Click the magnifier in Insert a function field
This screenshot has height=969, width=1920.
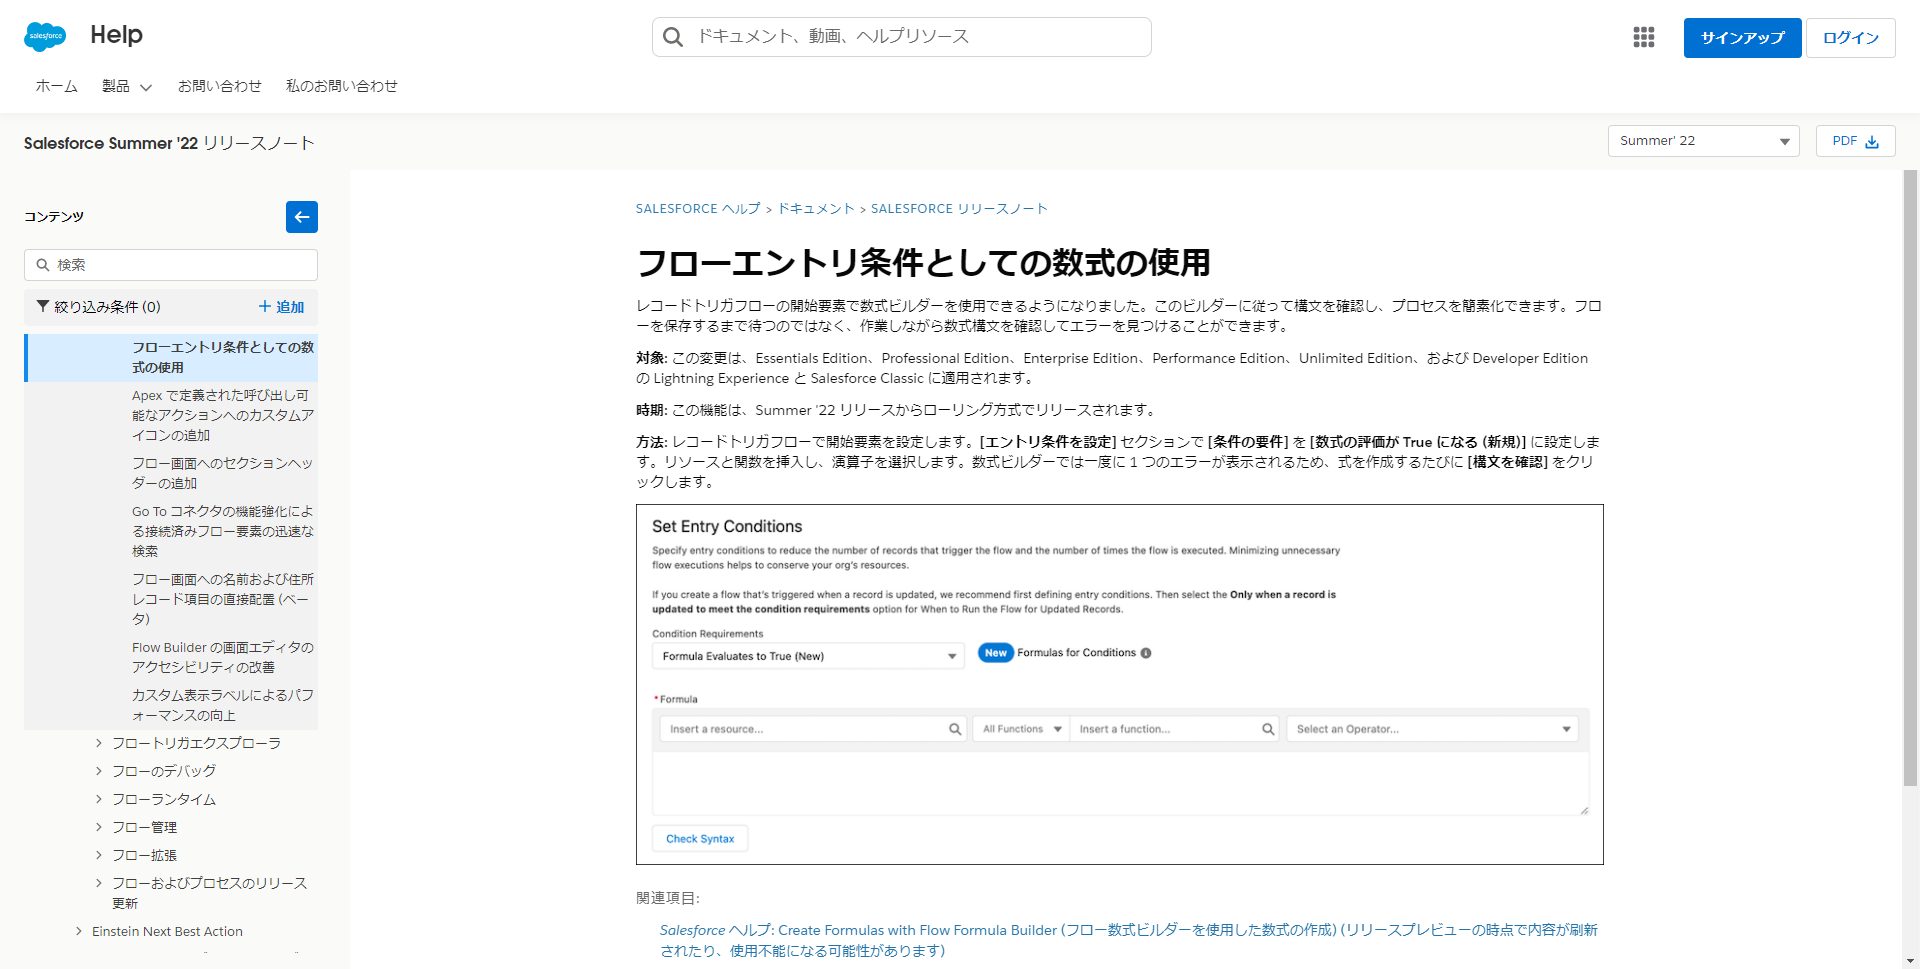(1268, 729)
